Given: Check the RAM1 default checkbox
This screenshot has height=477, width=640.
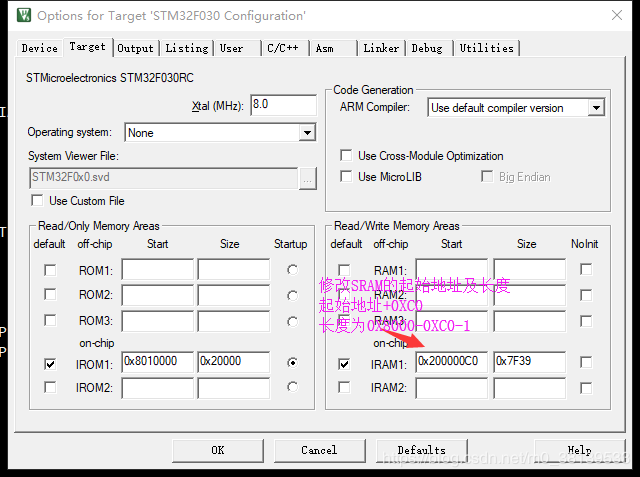Looking at the screenshot, I should [x=344, y=270].
